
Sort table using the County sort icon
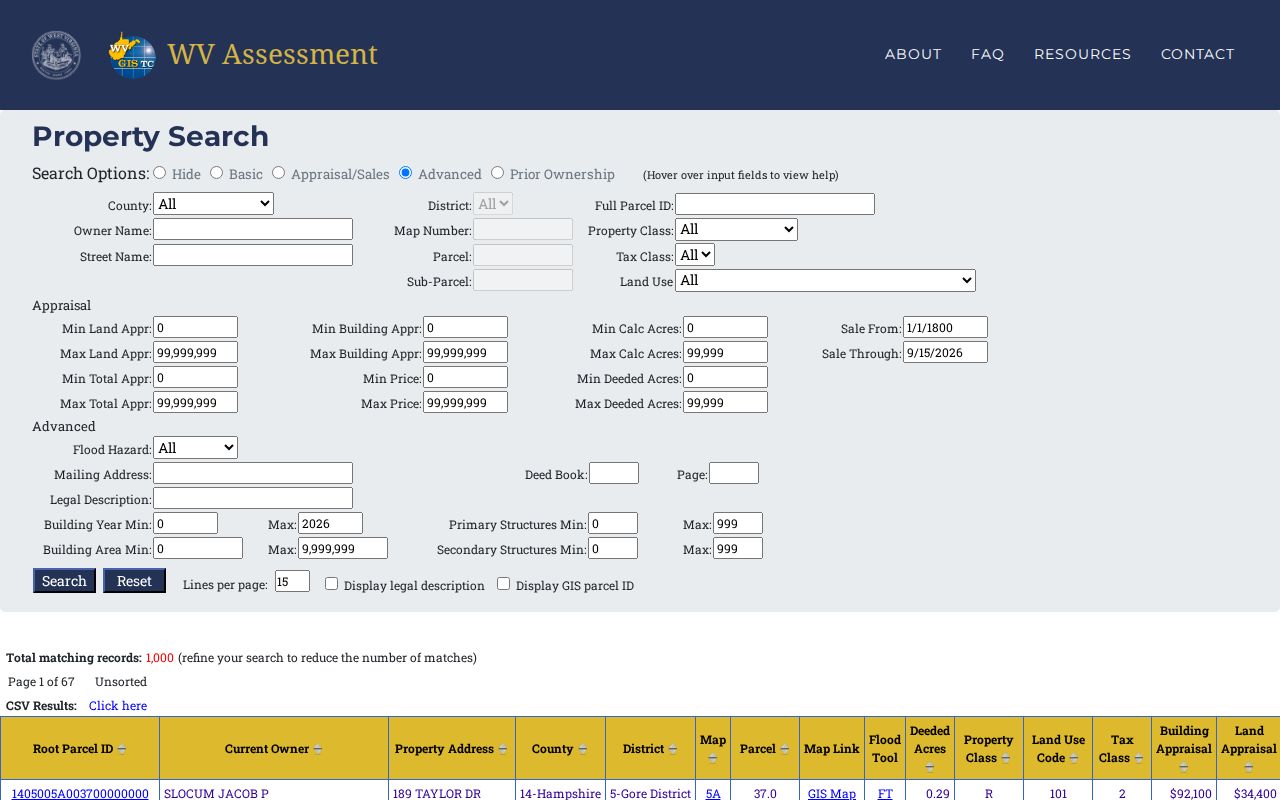tap(582, 749)
